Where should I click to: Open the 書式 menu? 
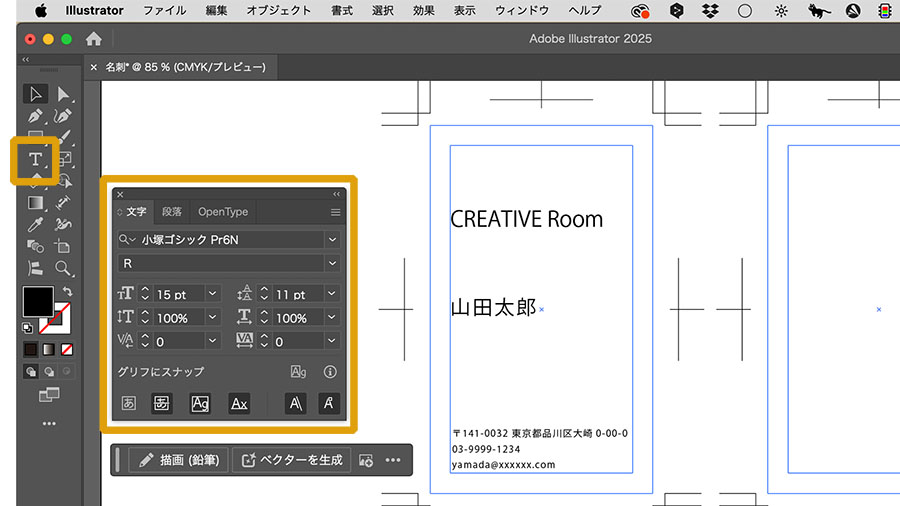click(342, 11)
